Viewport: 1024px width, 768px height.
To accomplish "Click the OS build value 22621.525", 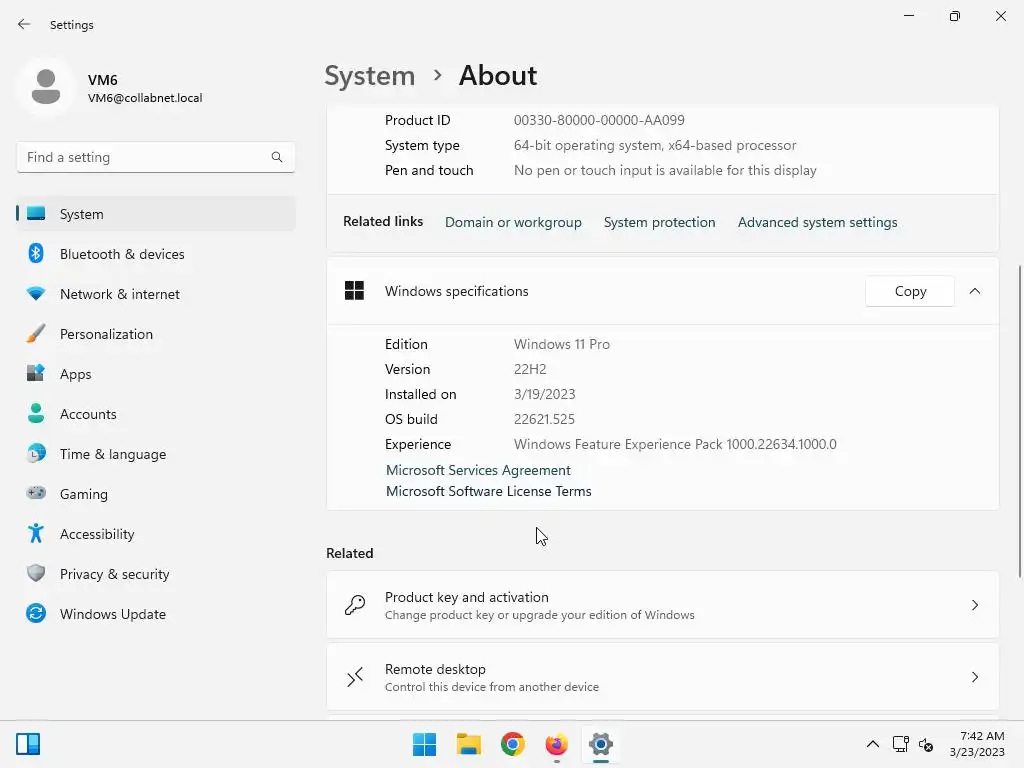I will [x=544, y=419].
